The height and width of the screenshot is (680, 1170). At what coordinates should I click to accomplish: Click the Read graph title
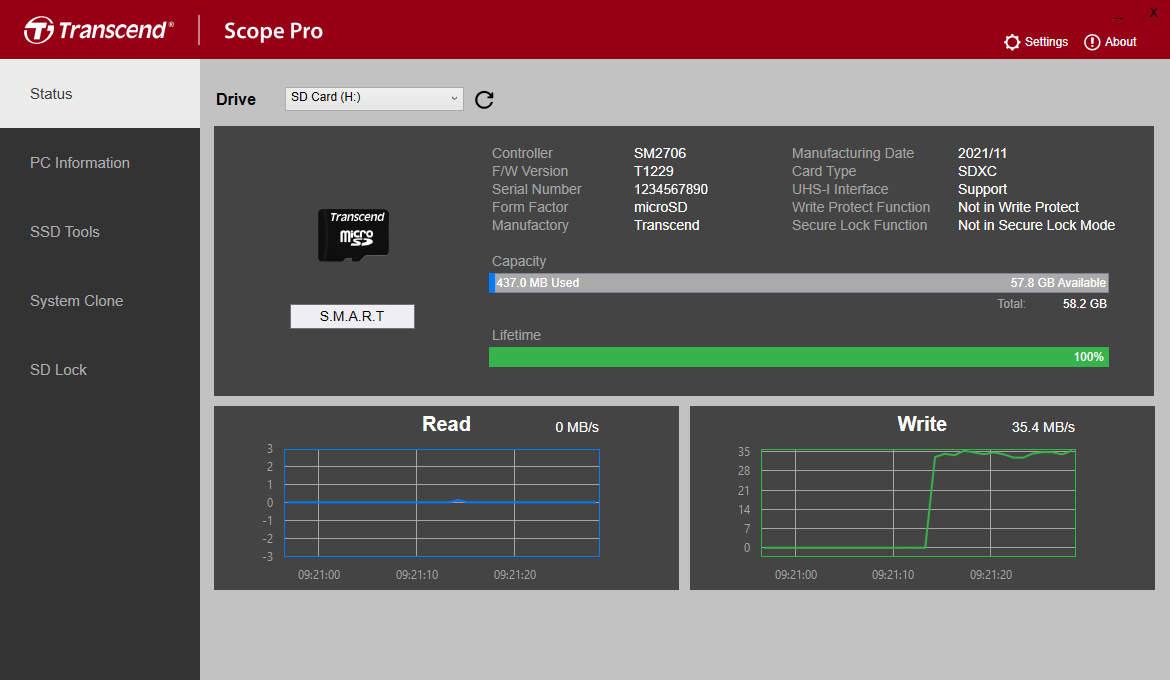pyautogui.click(x=446, y=424)
